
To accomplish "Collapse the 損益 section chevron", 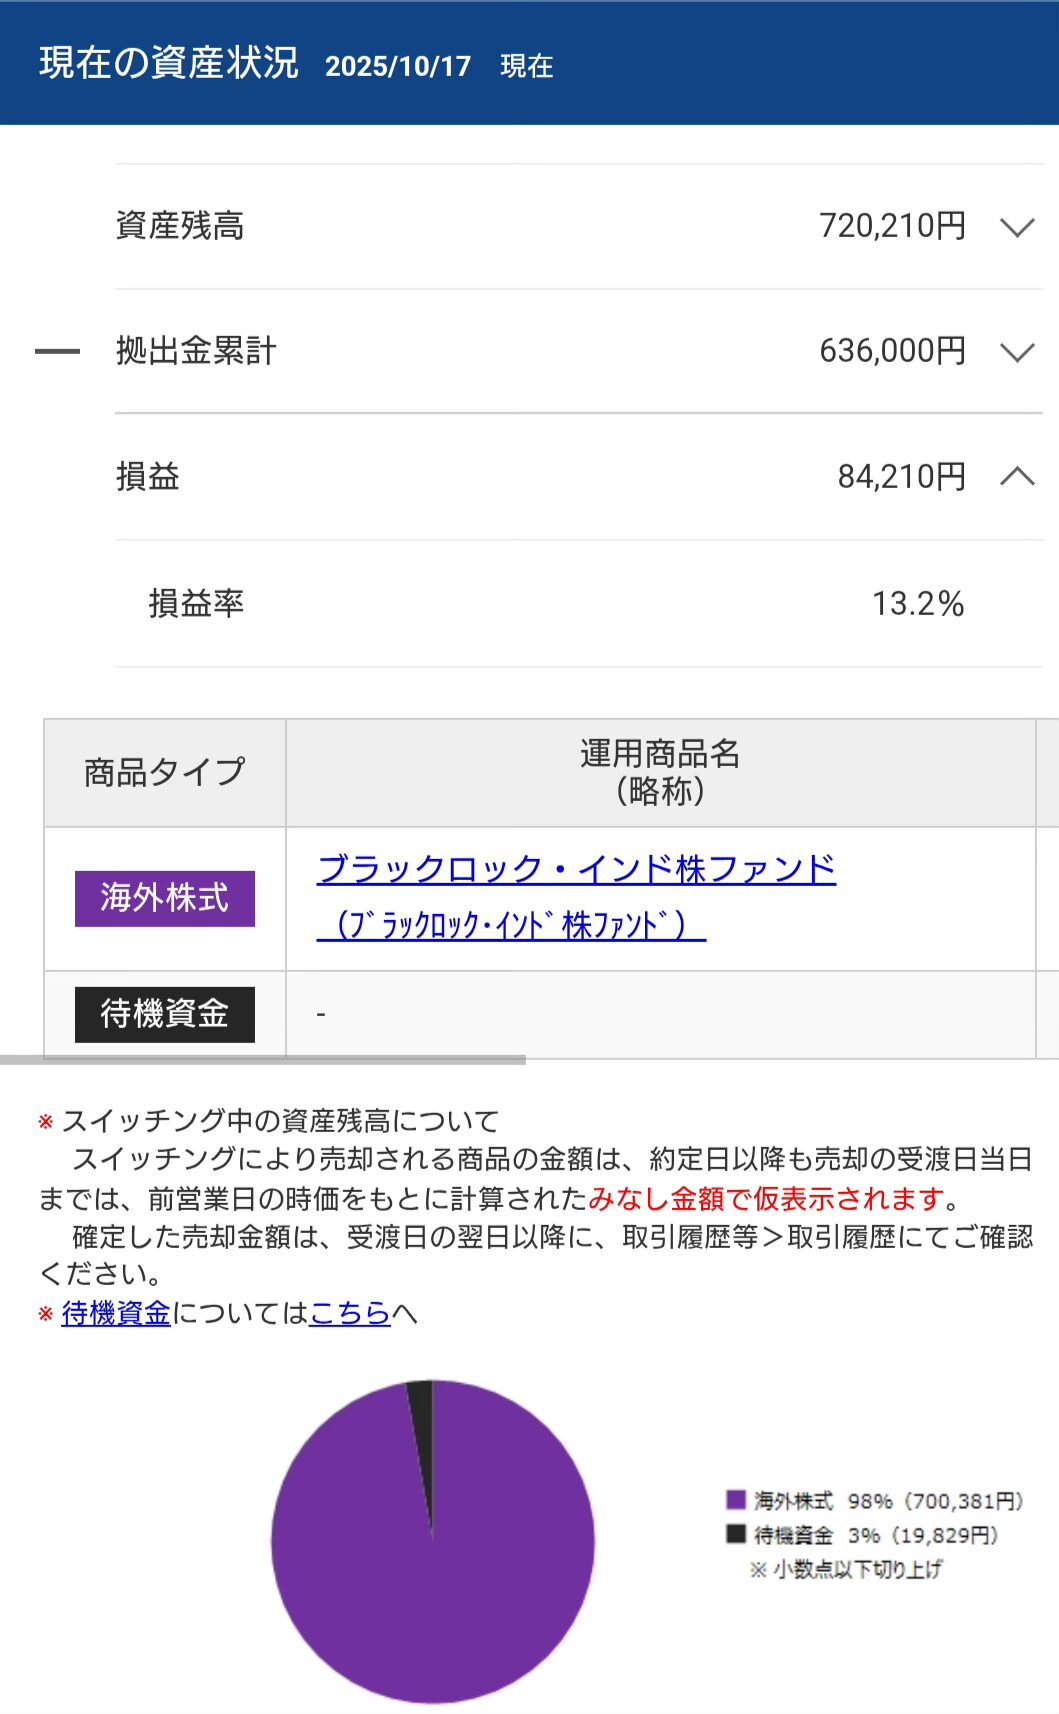I will [1016, 477].
